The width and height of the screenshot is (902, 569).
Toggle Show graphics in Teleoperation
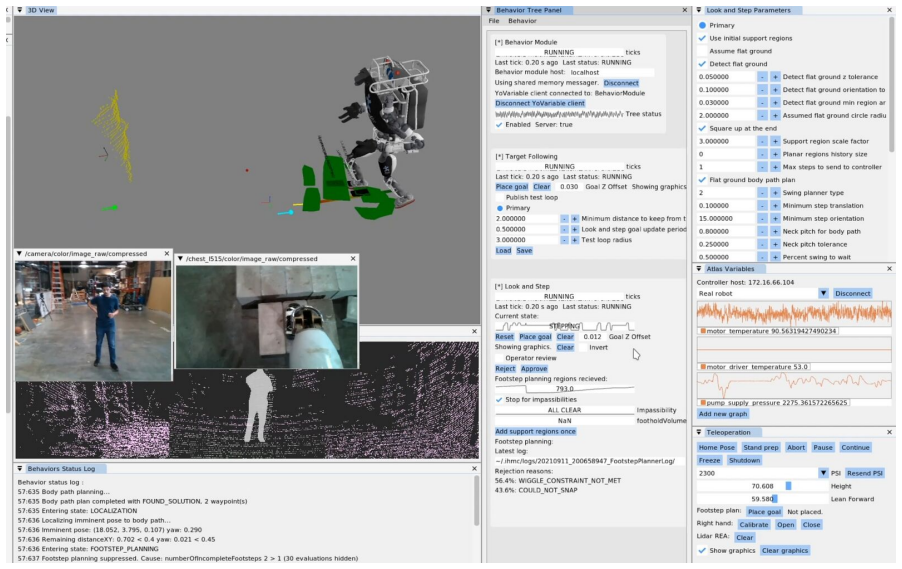[x=702, y=551]
